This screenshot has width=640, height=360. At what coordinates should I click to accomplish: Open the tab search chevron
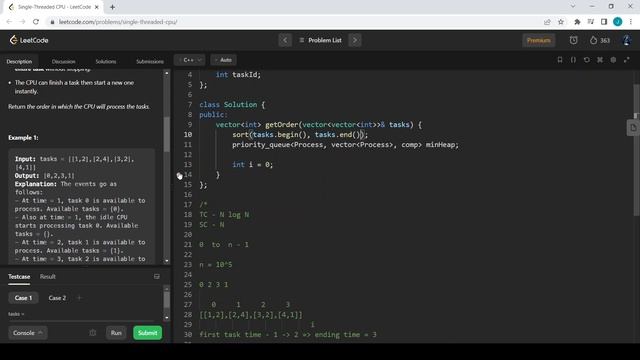click(573, 7)
